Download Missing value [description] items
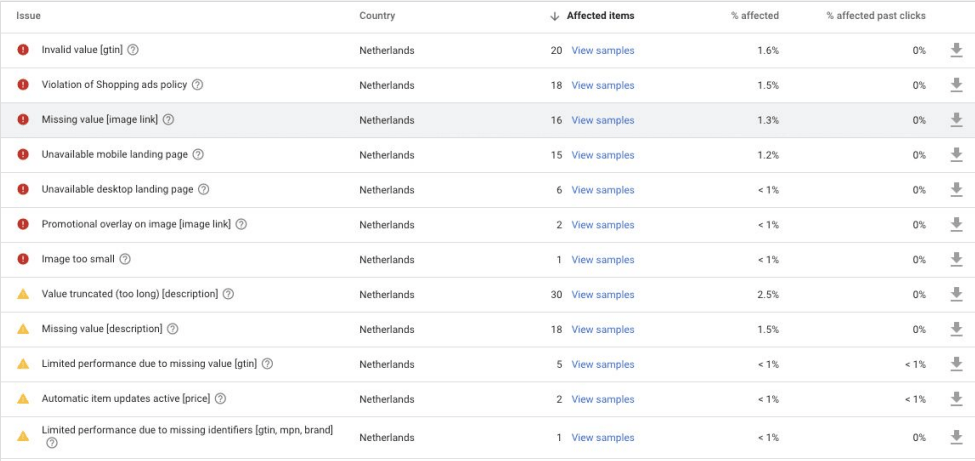 click(956, 329)
